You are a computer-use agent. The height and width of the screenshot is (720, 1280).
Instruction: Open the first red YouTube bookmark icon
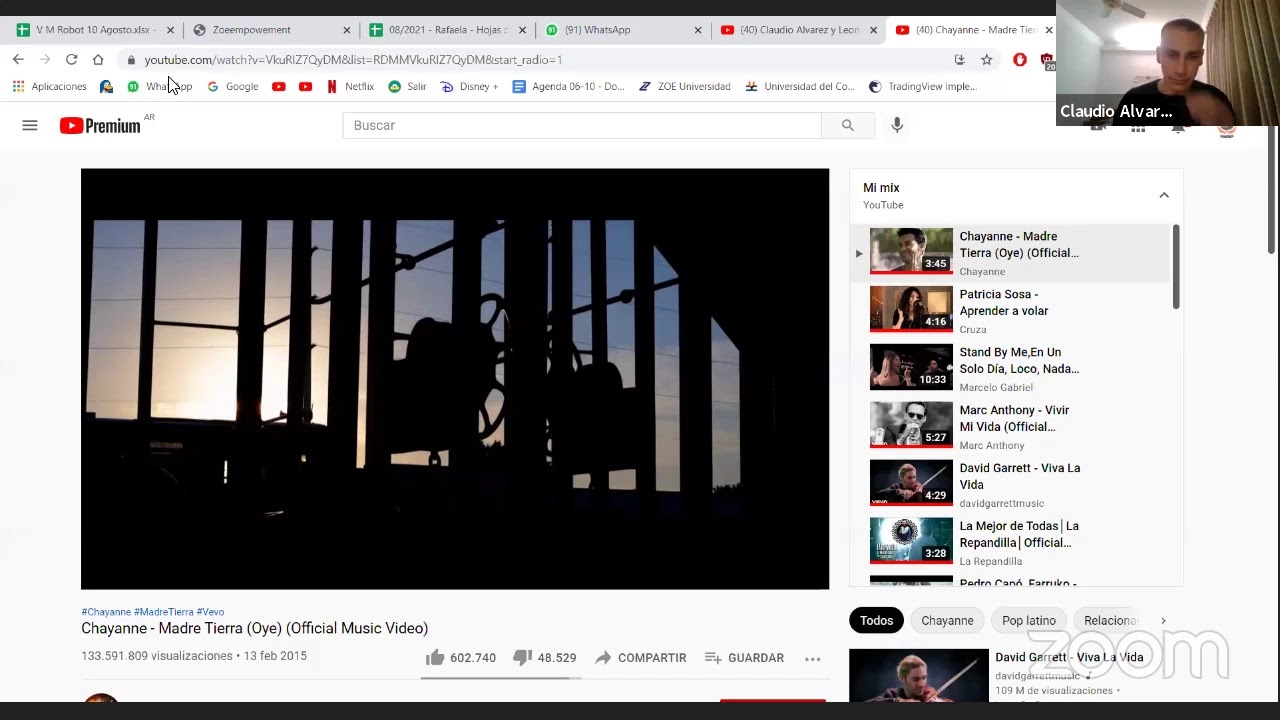279,86
